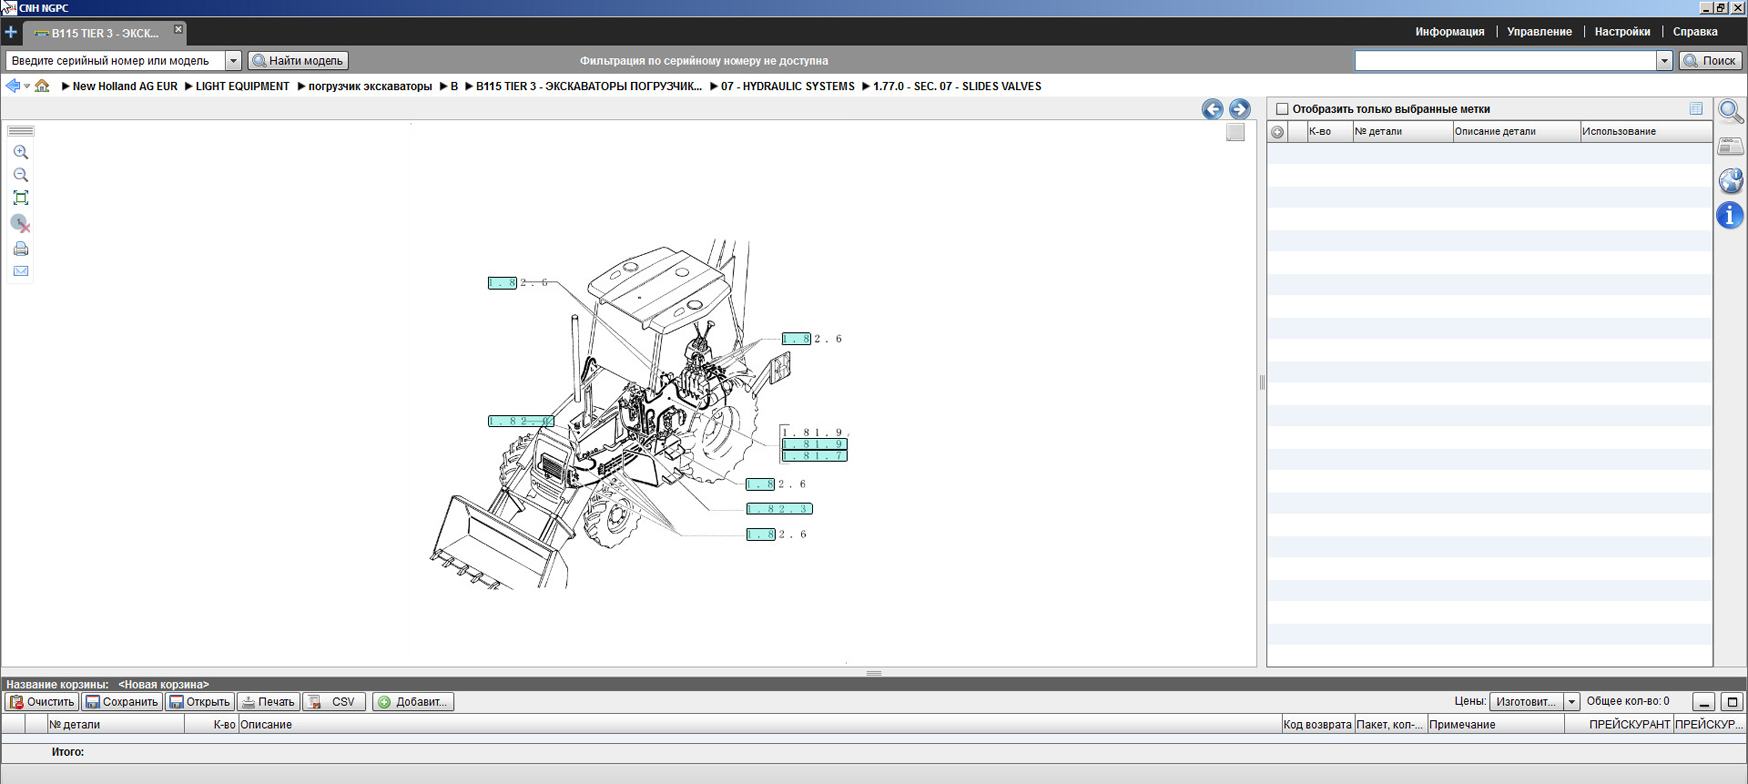This screenshot has width=1748, height=784.
Task: Click the clear callout selection icon
Action: pyautogui.click(x=20, y=223)
